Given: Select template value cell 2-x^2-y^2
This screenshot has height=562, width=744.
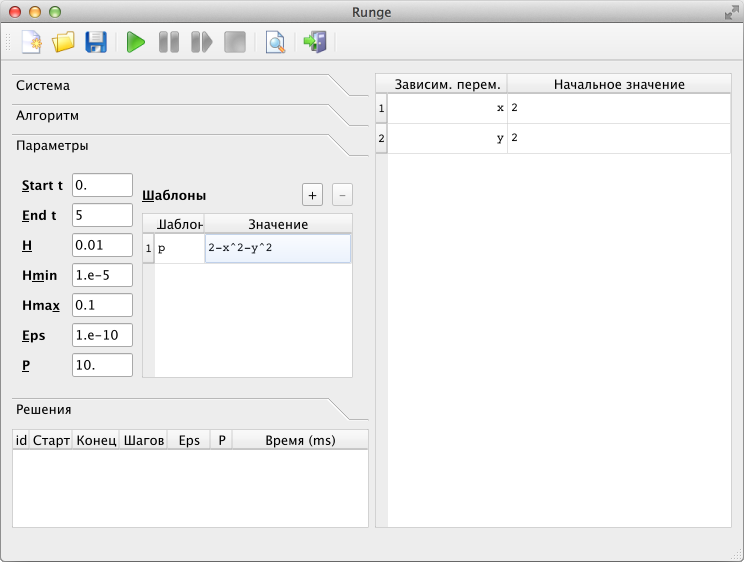Looking at the screenshot, I should 278,248.
